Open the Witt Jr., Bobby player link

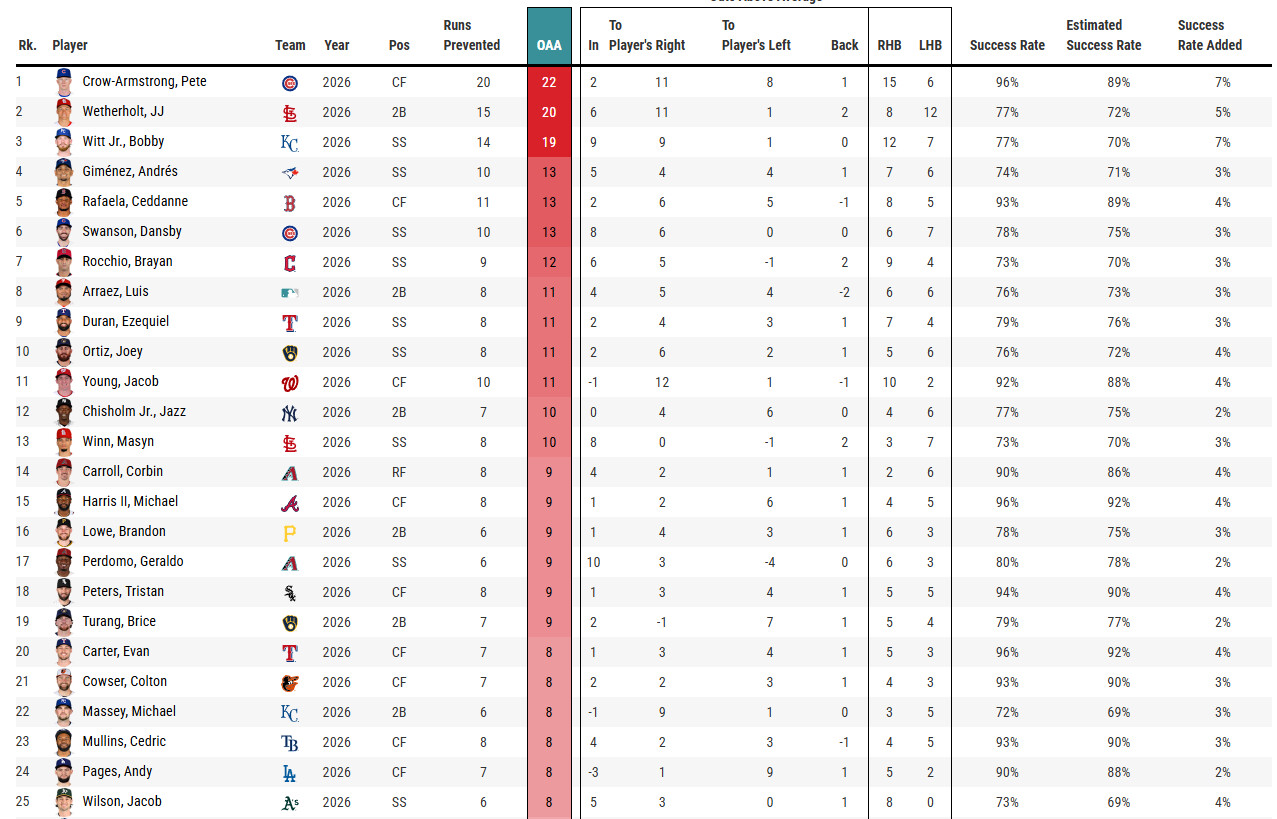[x=123, y=141]
